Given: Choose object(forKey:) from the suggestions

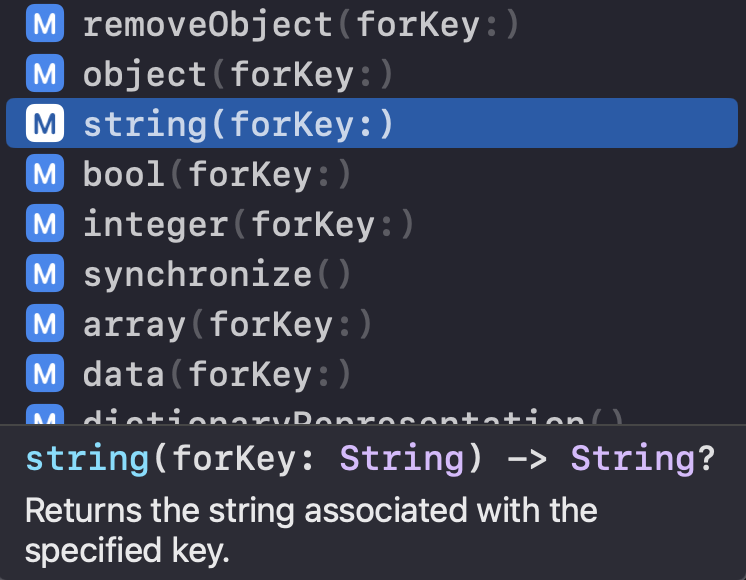Looking at the screenshot, I should (x=372, y=73).
